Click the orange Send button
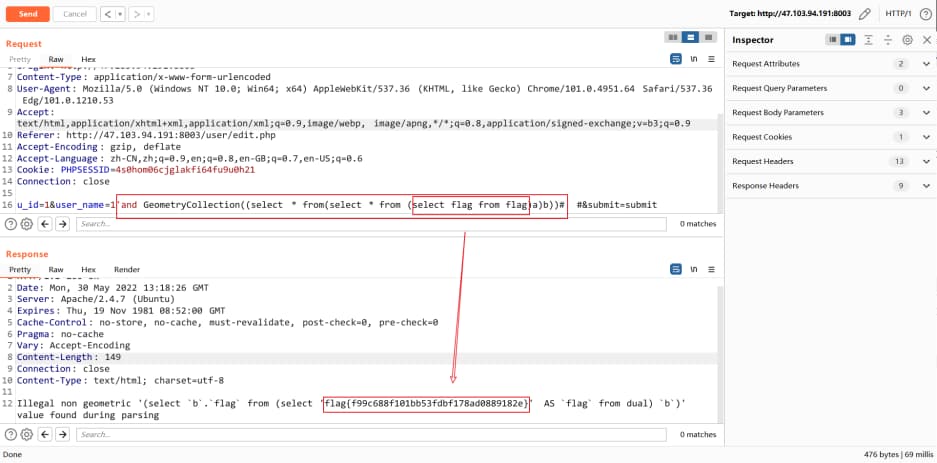The image size is (937, 463). click(x=27, y=14)
